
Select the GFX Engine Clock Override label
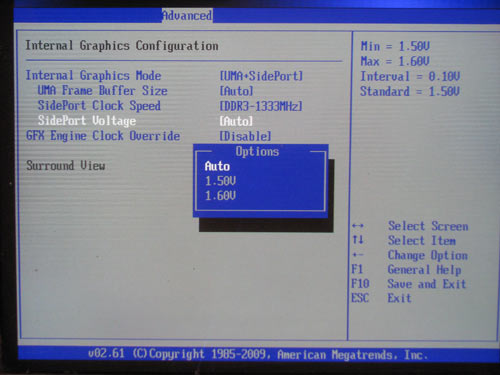pos(103,136)
